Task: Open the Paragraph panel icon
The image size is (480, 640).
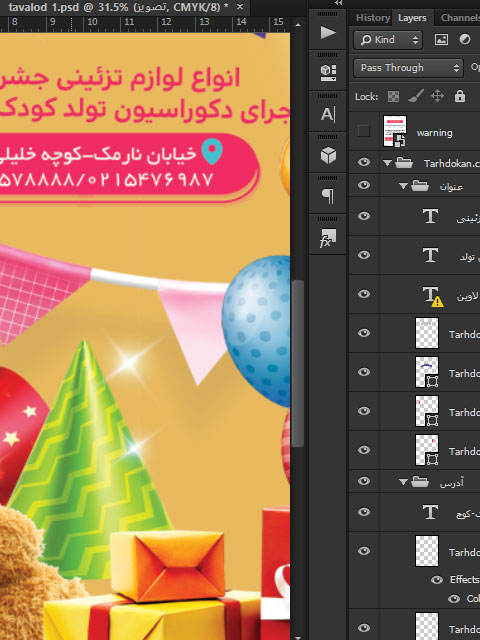Action: pyautogui.click(x=328, y=196)
